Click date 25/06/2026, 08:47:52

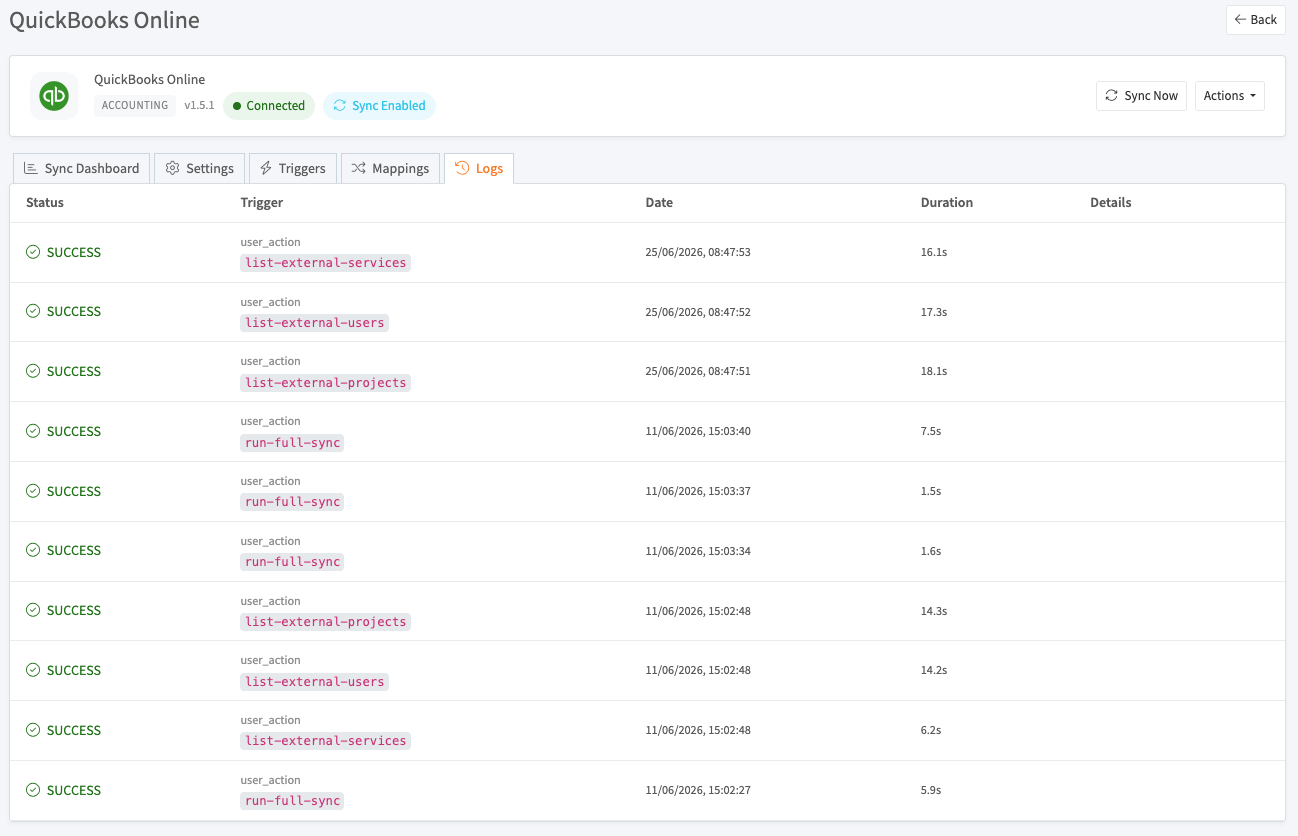[698, 312]
